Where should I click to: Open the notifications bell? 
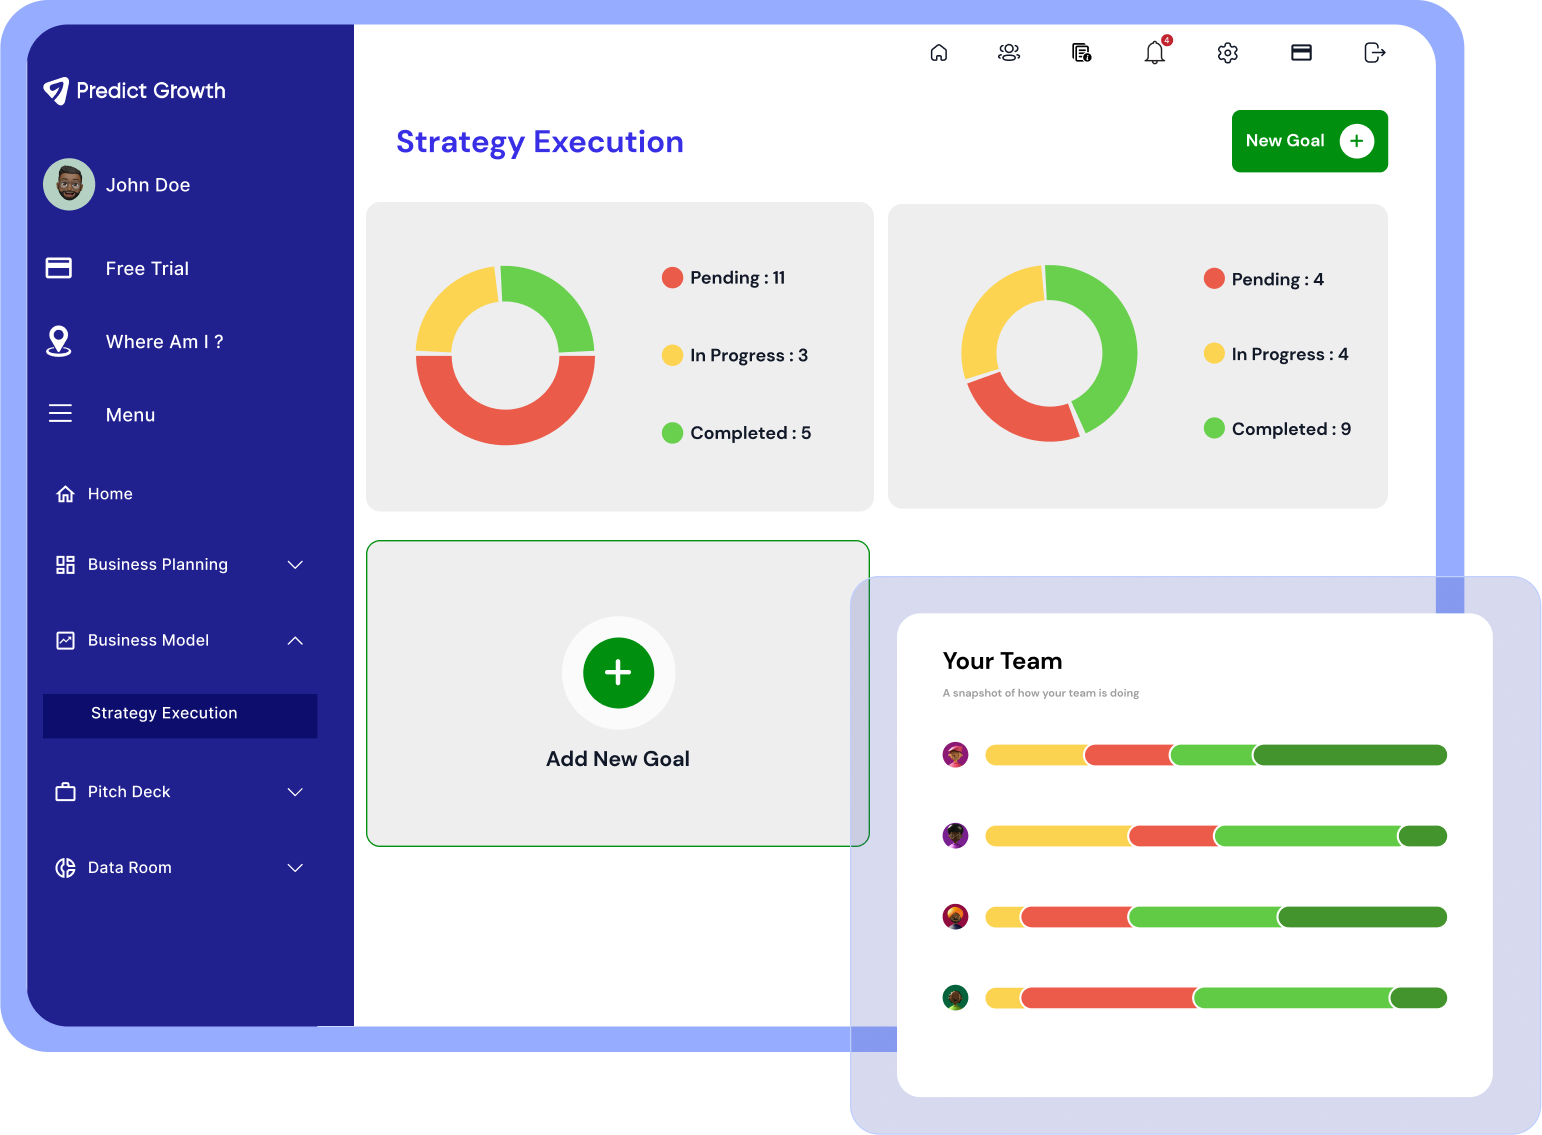click(1155, 53)
